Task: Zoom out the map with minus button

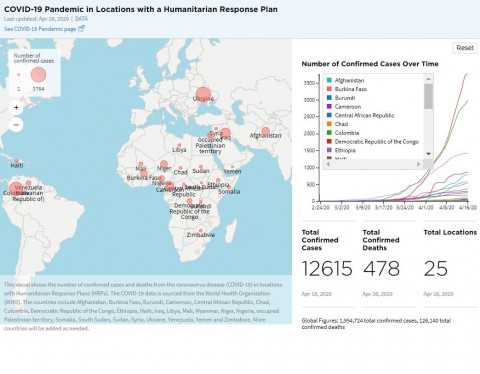Action: click(16, 125)
